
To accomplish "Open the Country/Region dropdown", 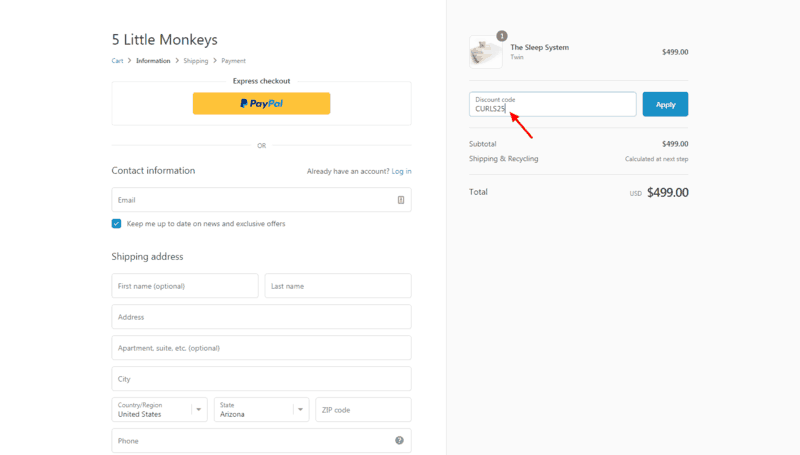I will (x=159, y=410).
